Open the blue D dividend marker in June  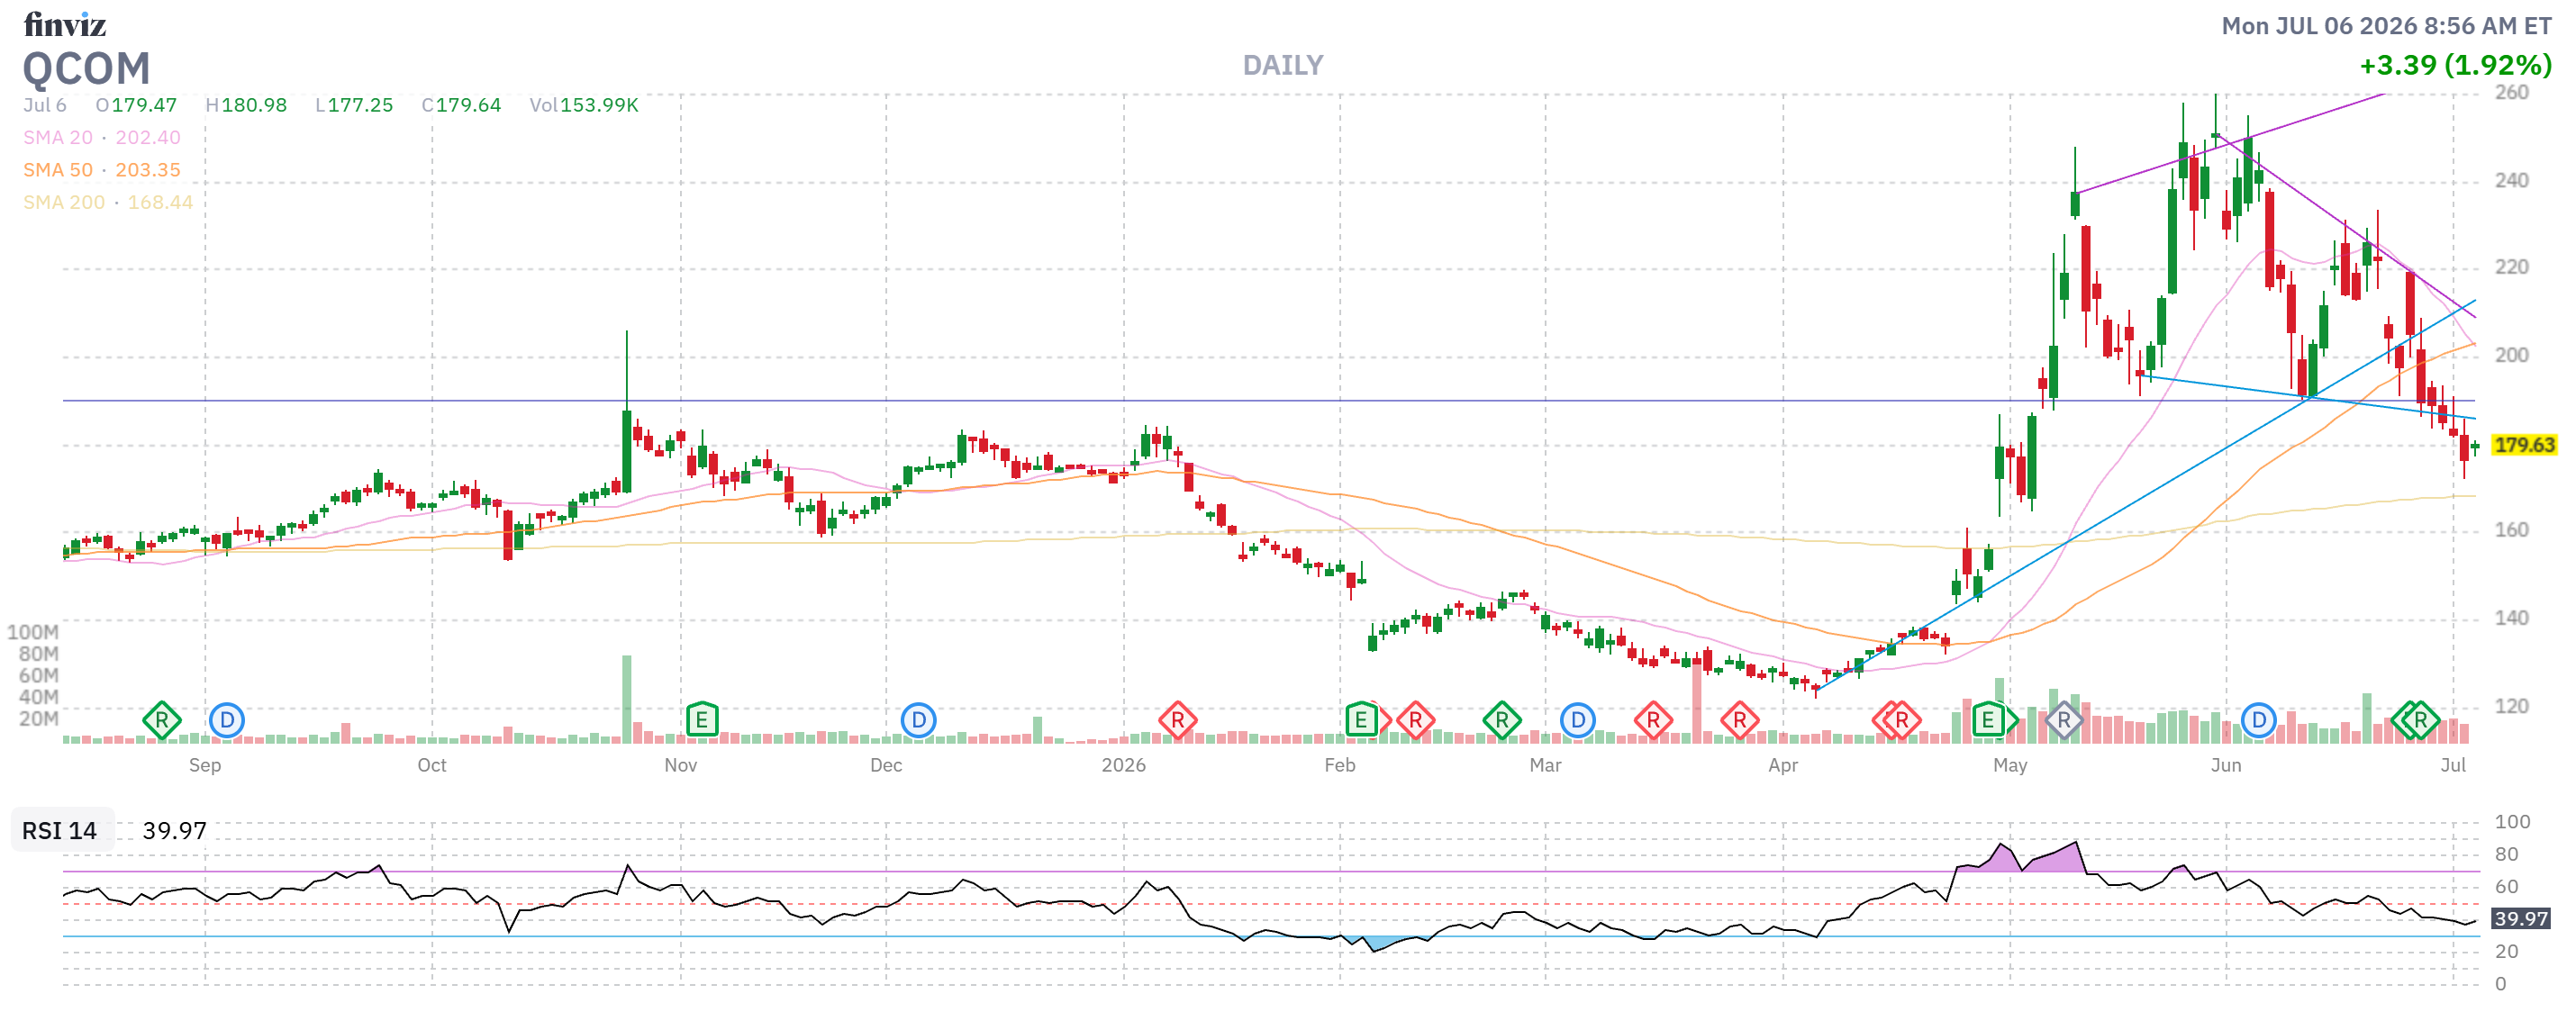pos(2258,720)
